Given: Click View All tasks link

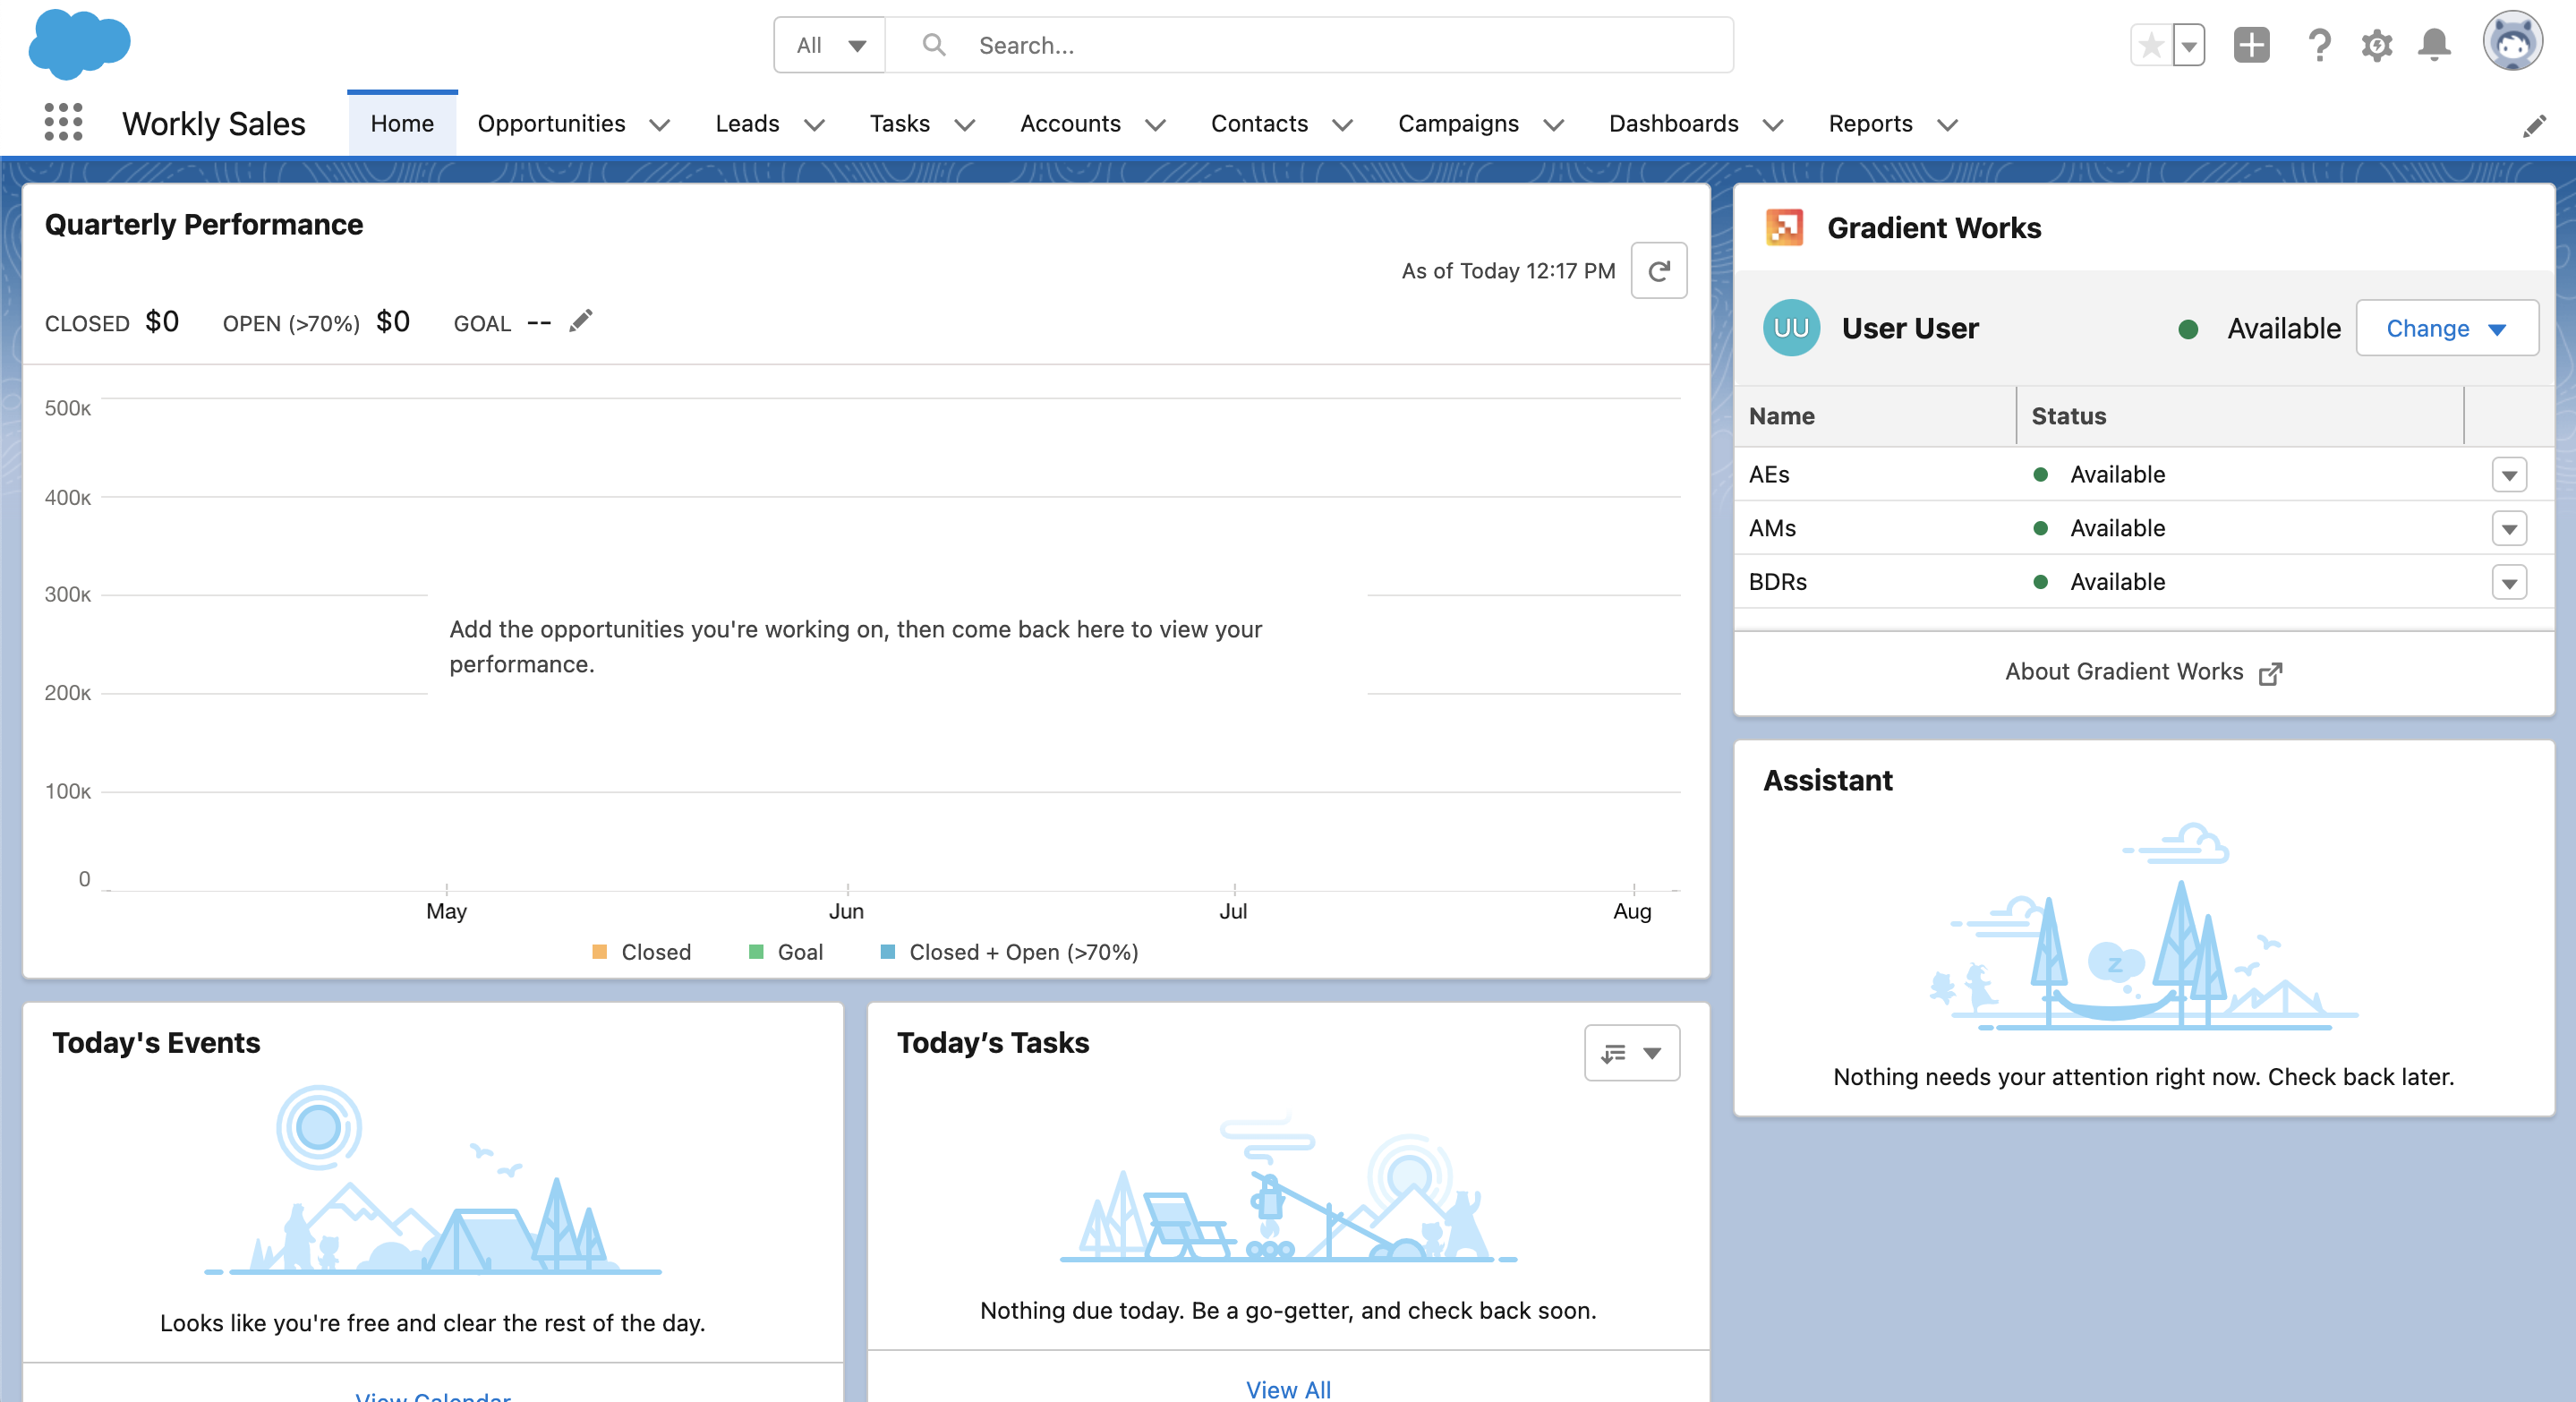Looking at the screenshot, I should [x=1288, y=1388].
